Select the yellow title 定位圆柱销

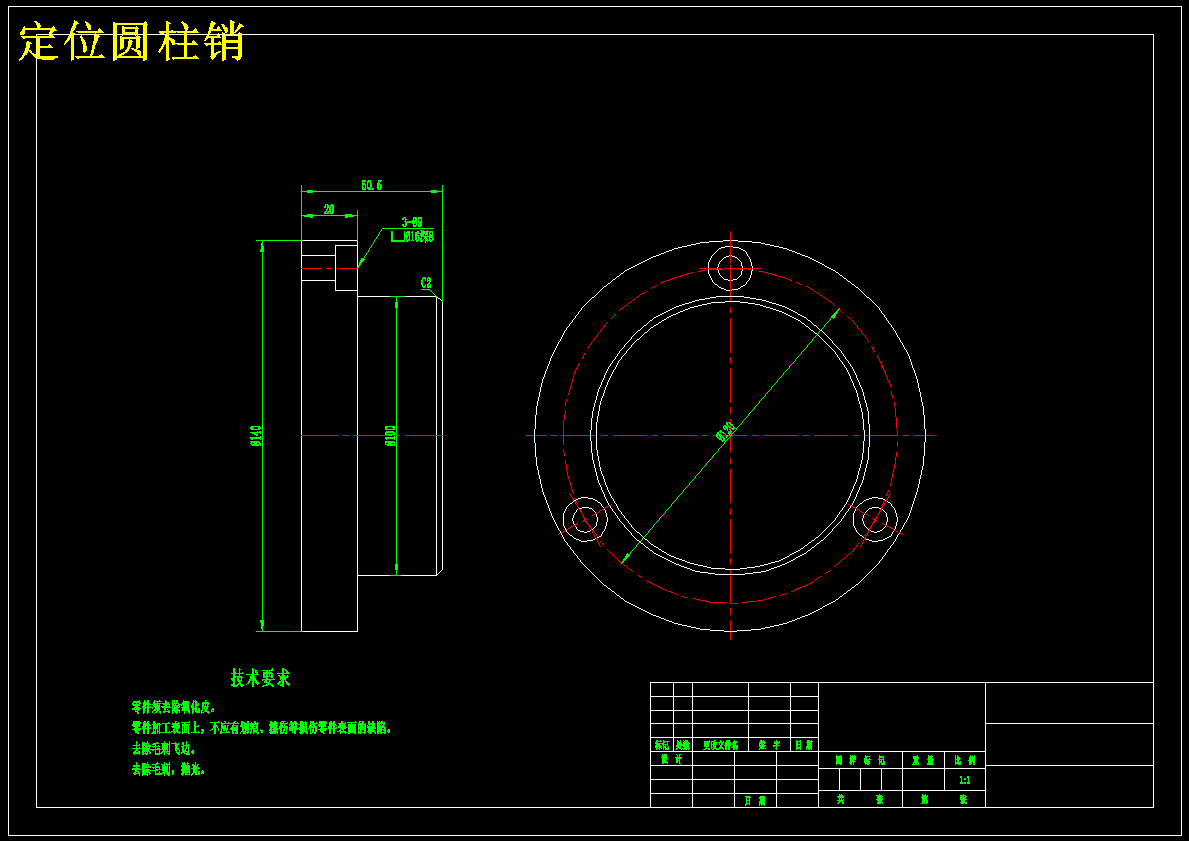click(131, 42)
